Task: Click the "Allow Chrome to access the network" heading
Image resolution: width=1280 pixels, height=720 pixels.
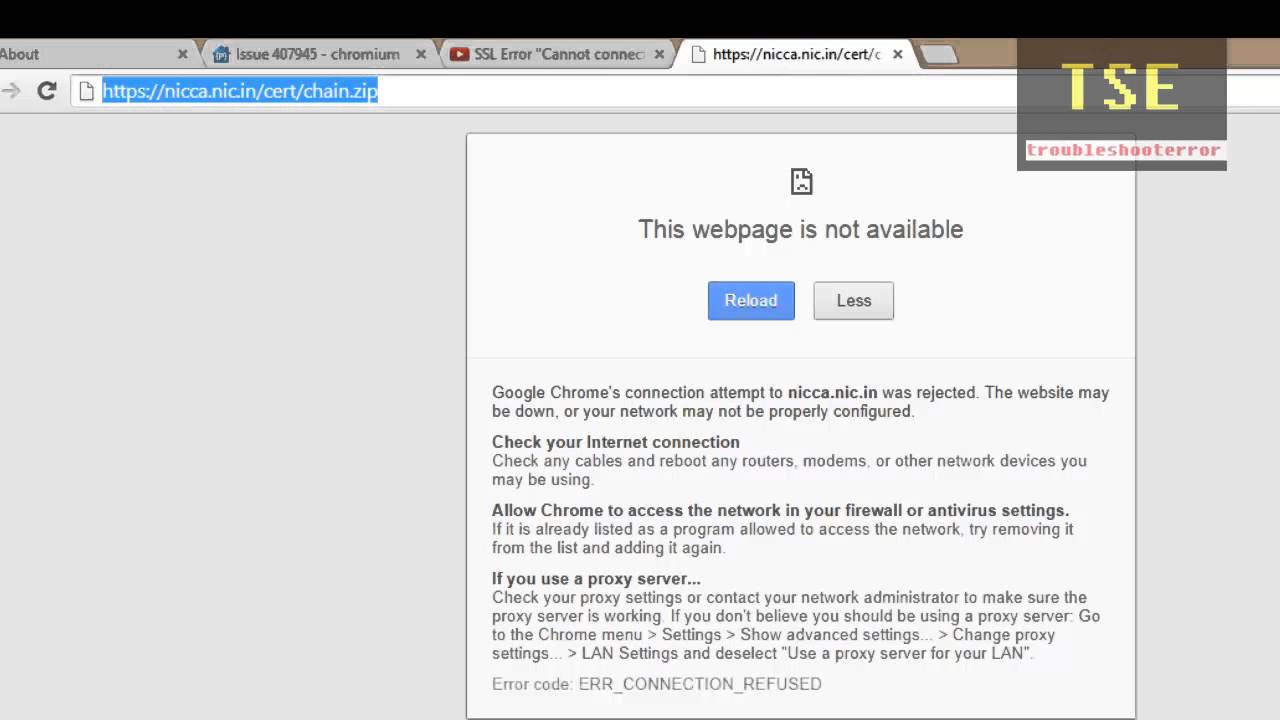Action: (780, 510)
